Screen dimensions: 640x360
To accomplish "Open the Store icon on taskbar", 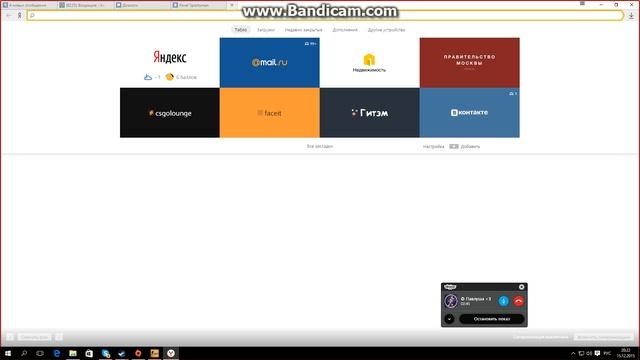I will 89,353.
